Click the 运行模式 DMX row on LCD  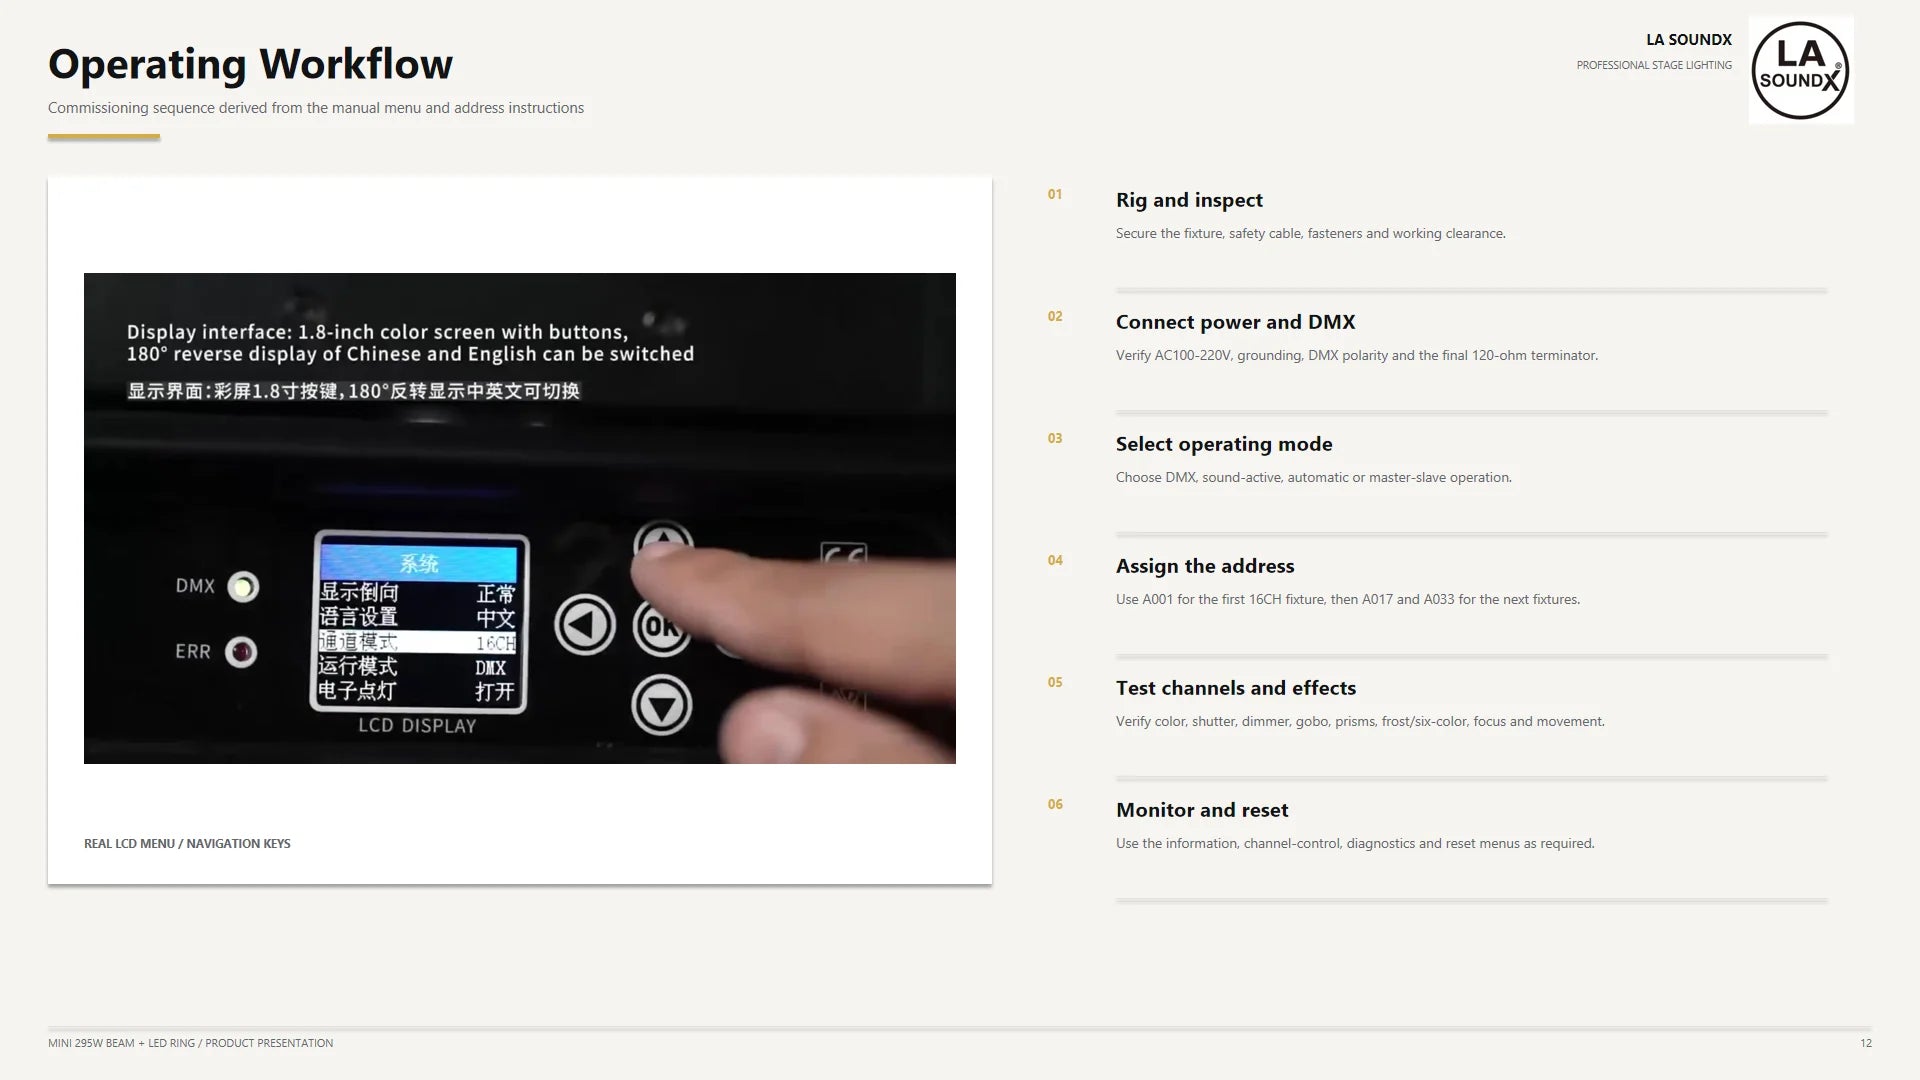pos(418,667)
